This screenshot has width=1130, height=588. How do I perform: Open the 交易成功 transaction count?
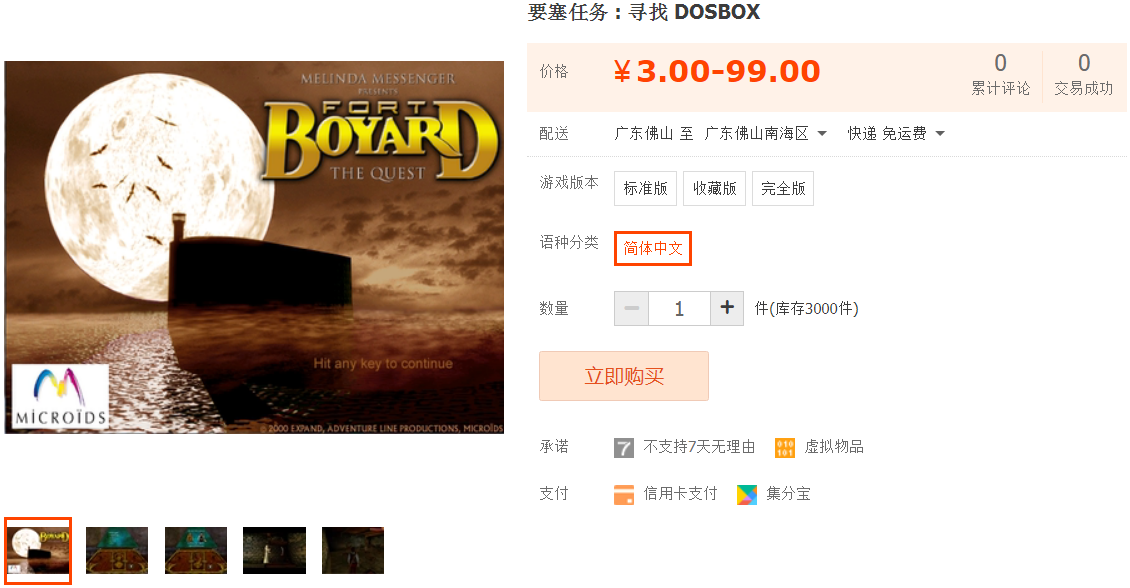[1083, 75]
